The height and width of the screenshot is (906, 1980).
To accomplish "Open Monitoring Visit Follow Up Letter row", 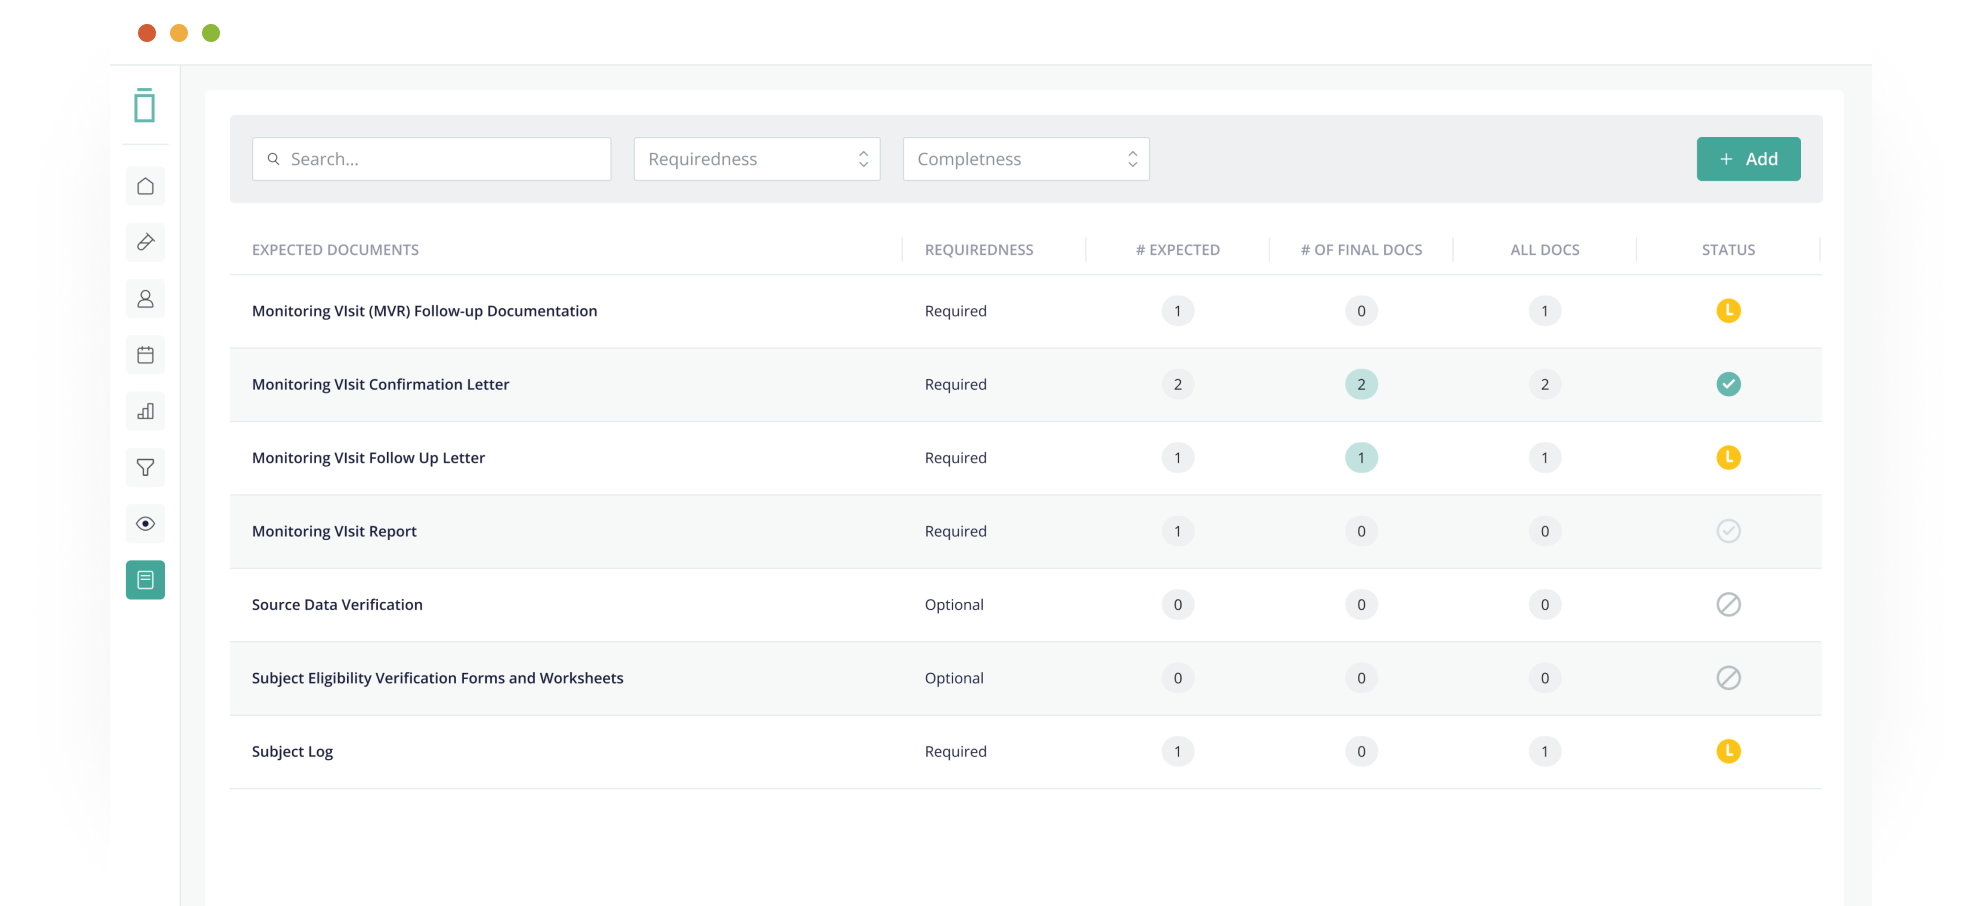I will (368, 458).
